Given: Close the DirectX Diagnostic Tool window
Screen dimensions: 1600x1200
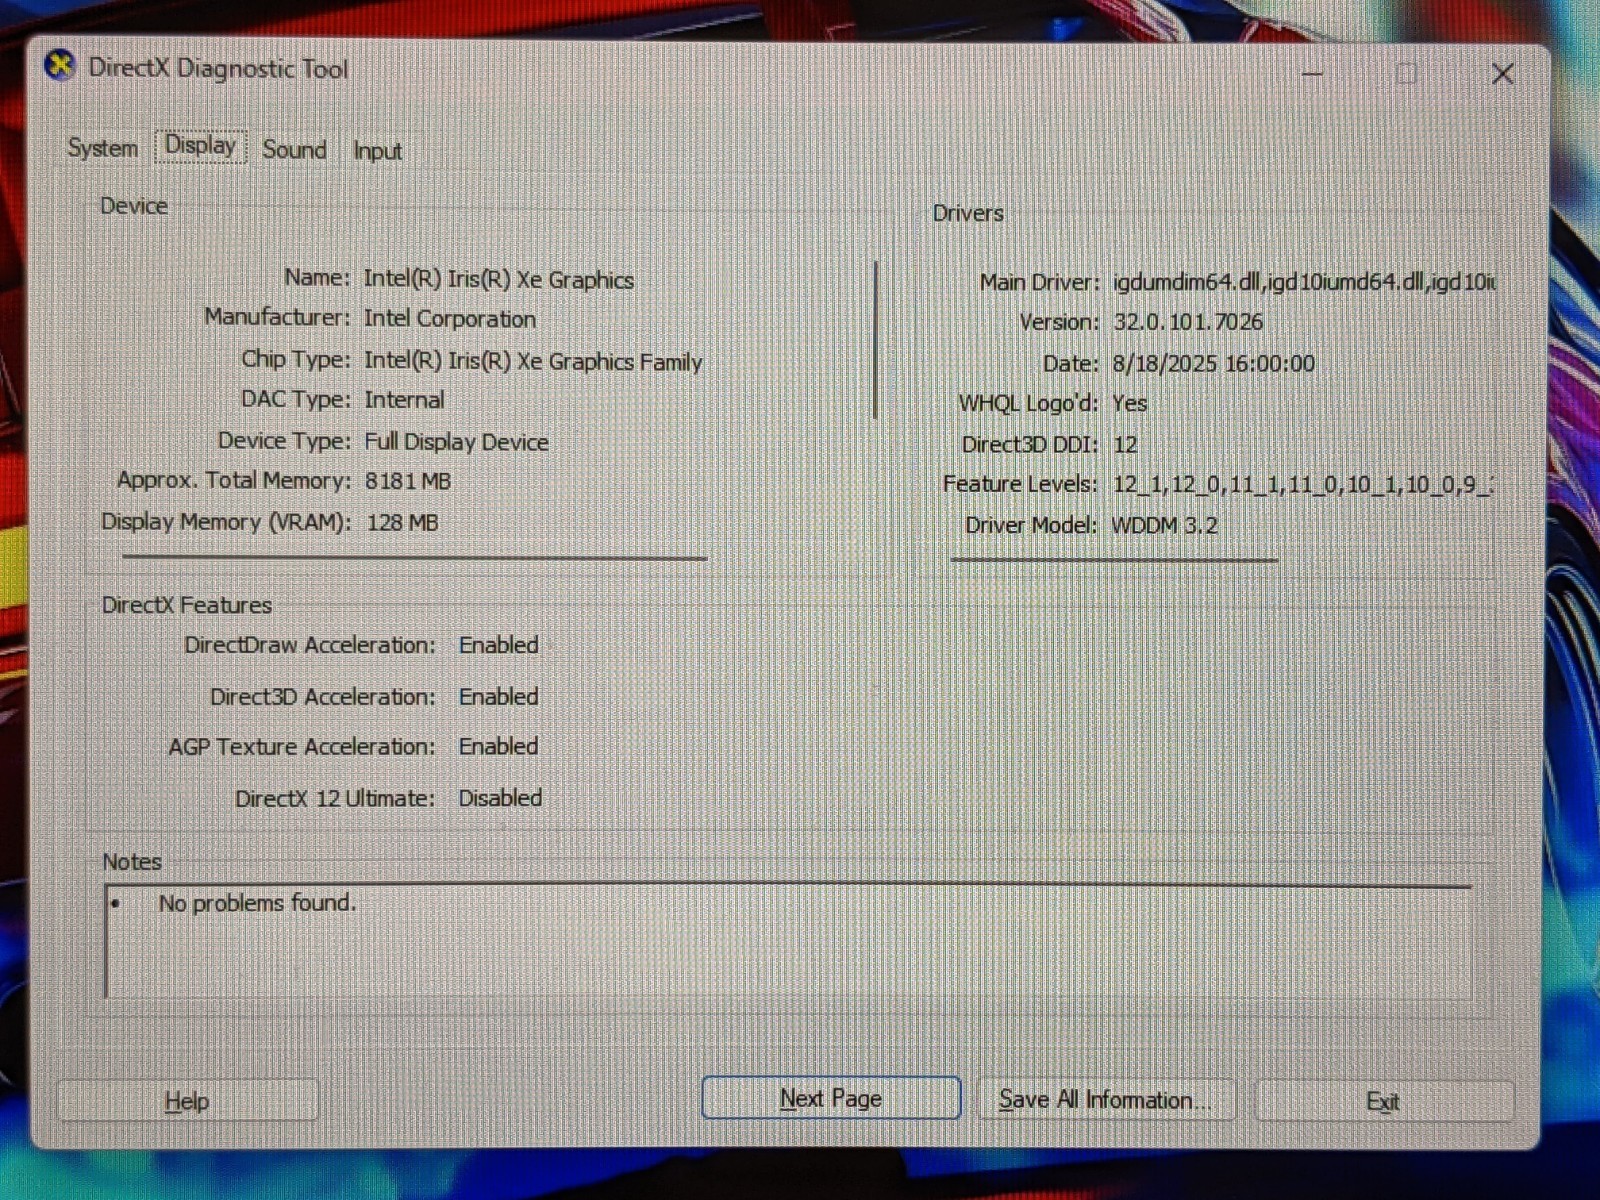Looking at the screenshot, I should [x=1502, y=73].
